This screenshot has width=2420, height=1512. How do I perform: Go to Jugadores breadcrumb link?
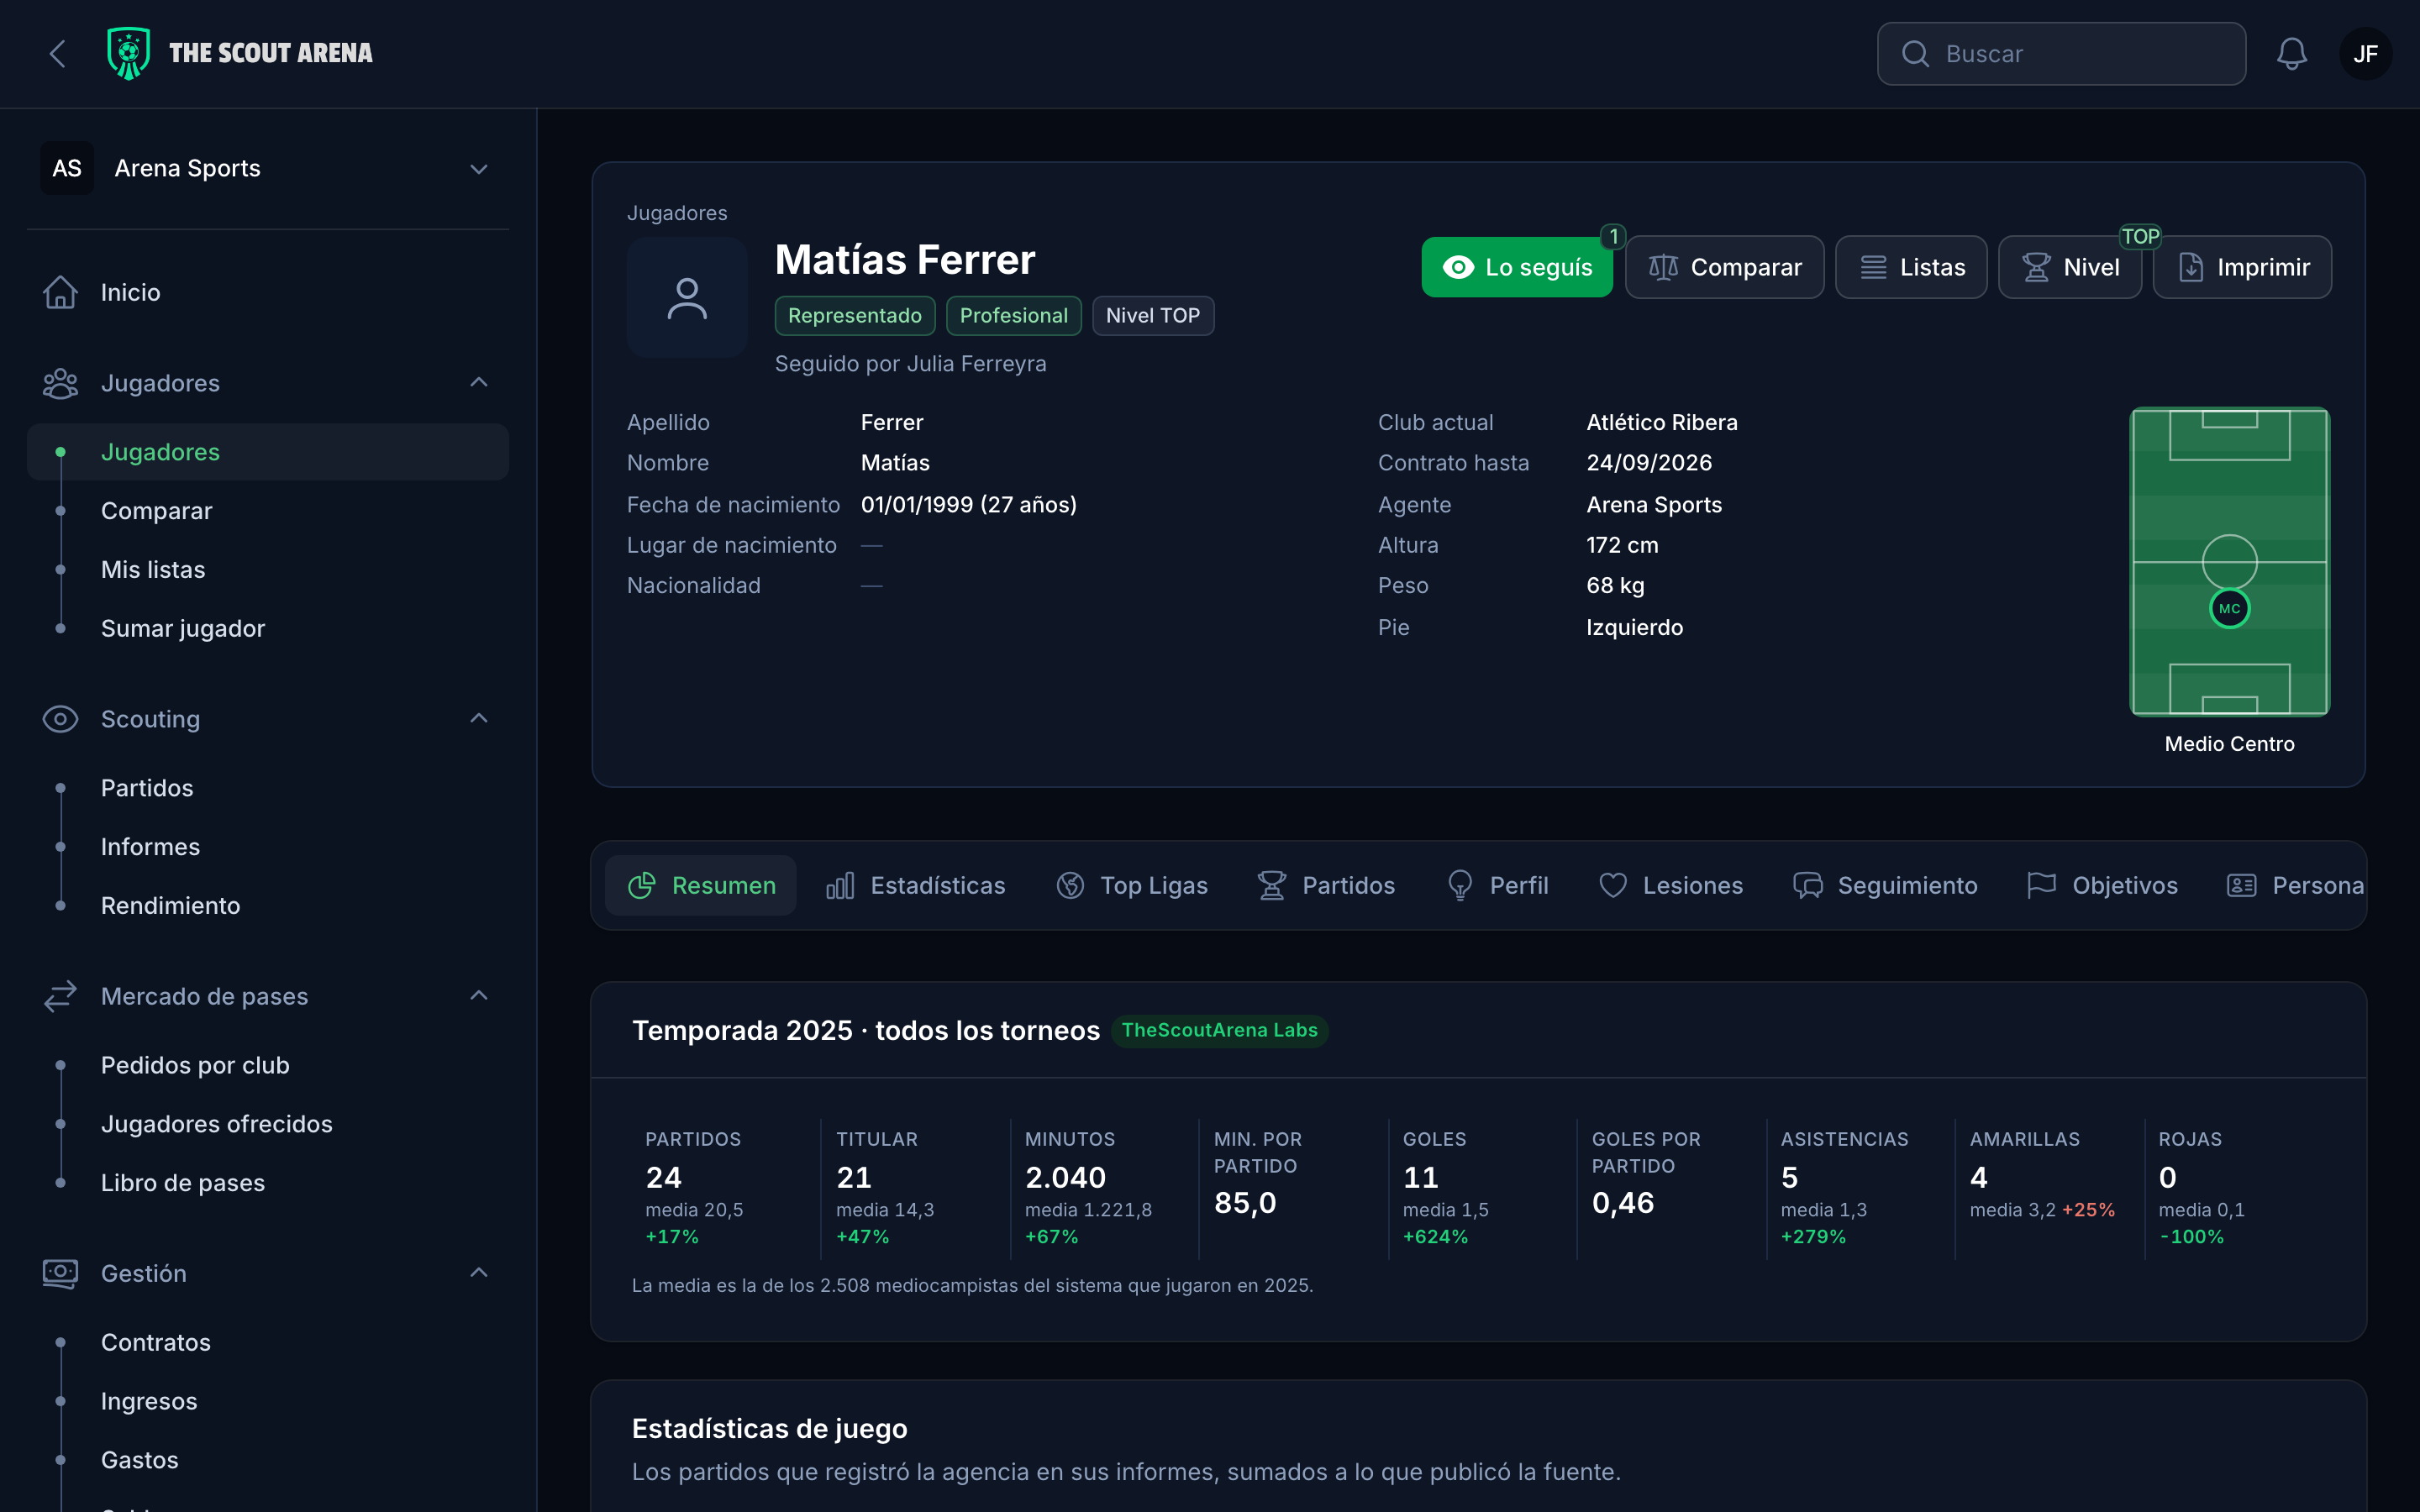tap(677, 213)
